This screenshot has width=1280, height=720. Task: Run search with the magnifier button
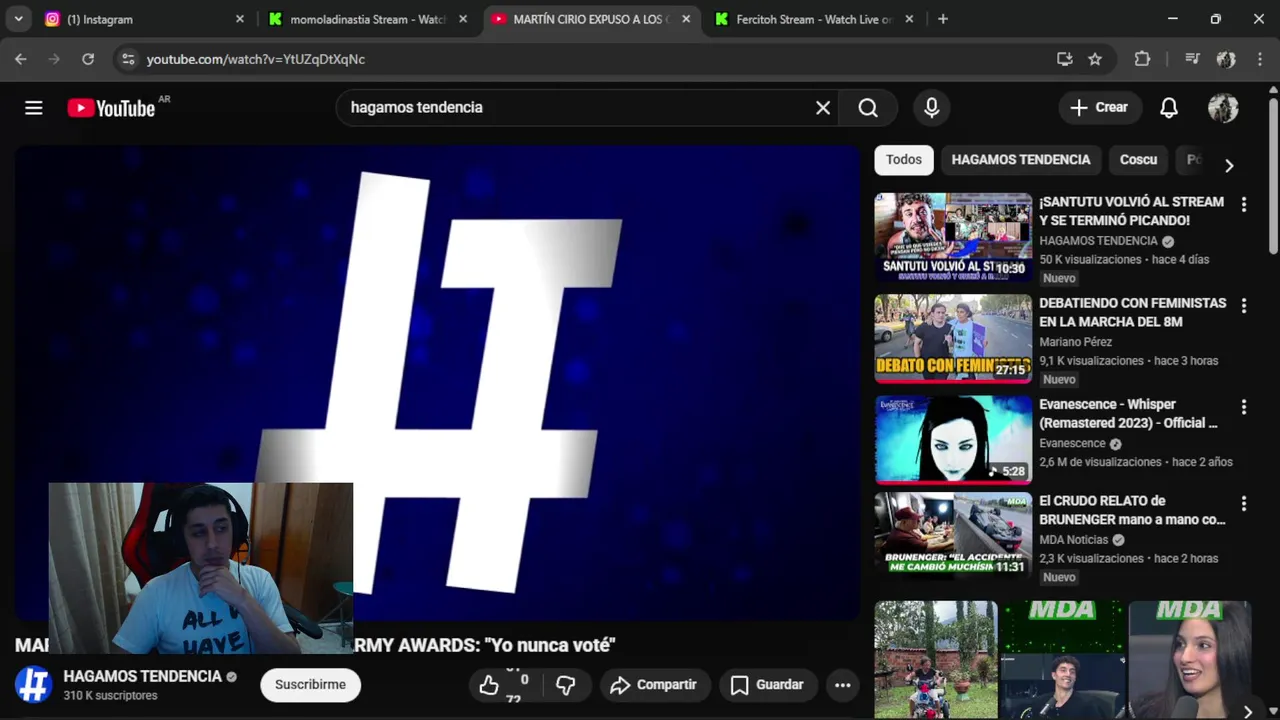coord(868,108)
